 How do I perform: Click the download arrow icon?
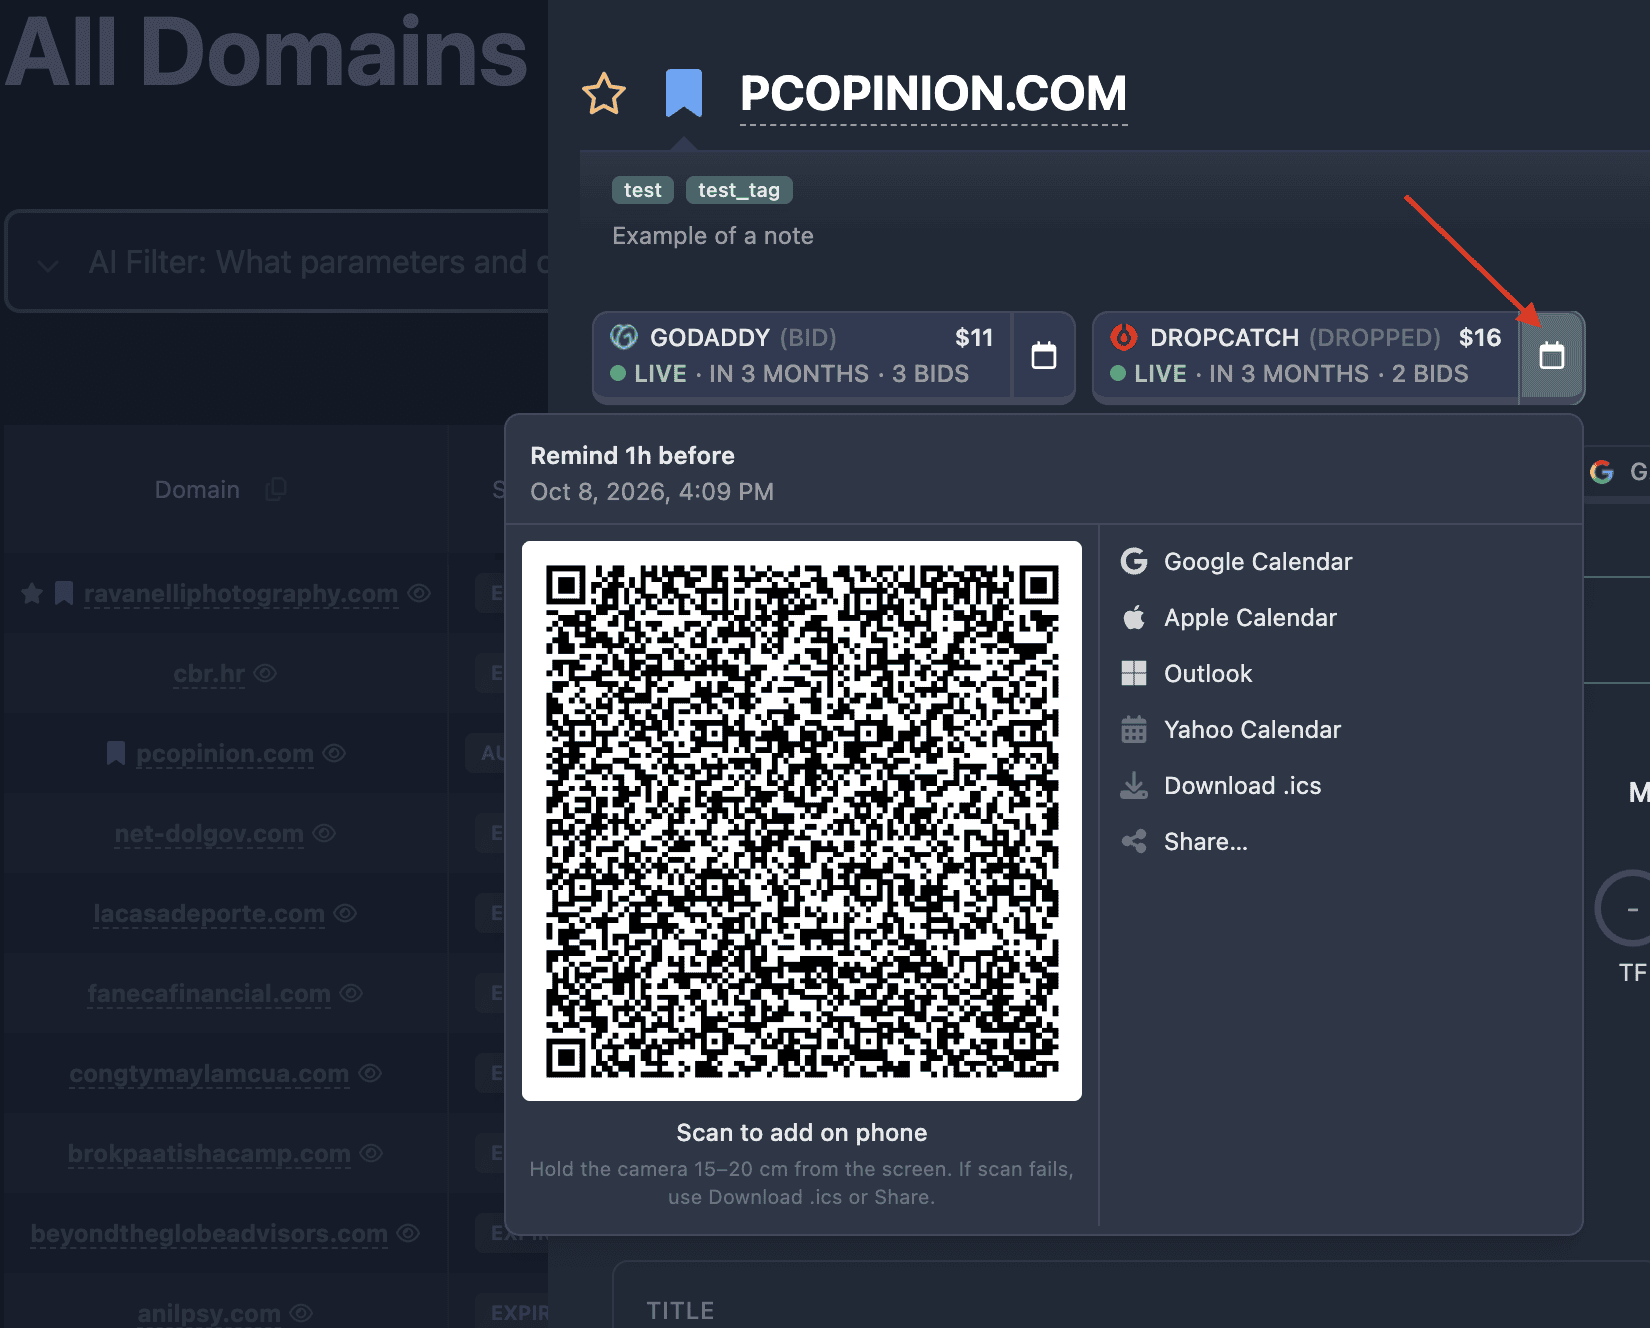[x=1134, y=785]
